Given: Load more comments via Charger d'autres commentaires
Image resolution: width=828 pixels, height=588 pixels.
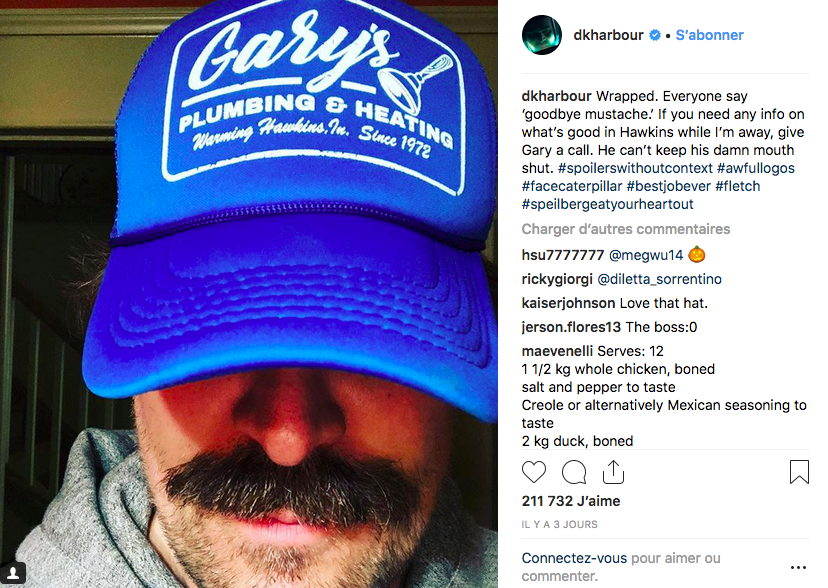Looking at the screenshot, I should 626,229.
